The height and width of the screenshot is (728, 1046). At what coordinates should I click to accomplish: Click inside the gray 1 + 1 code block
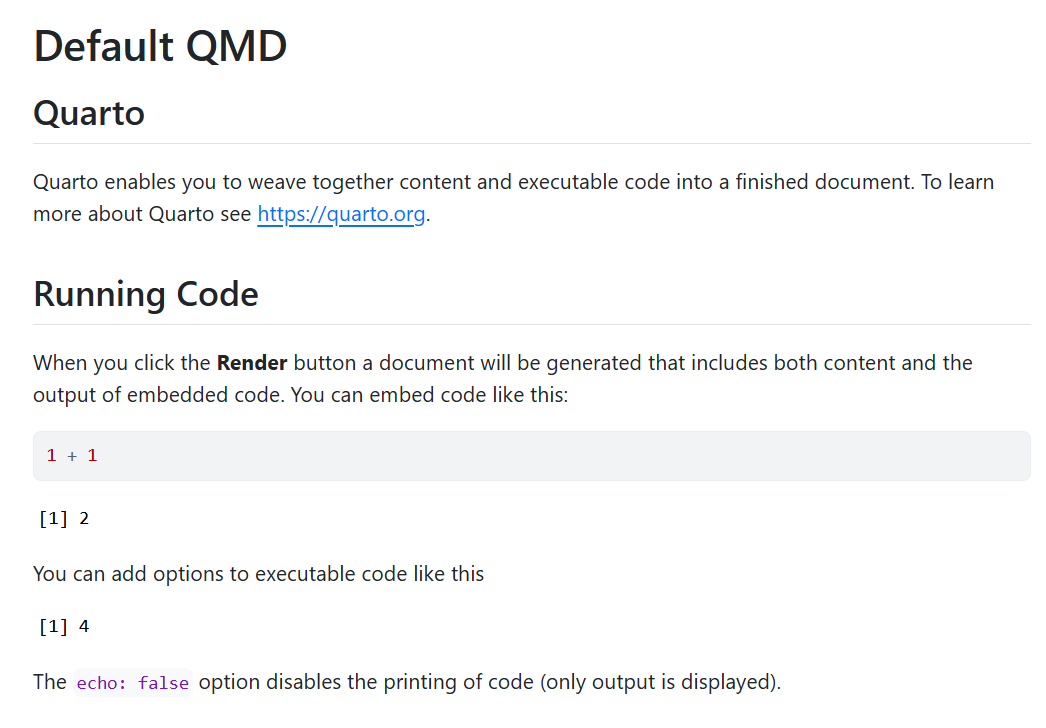click(532, 456)
